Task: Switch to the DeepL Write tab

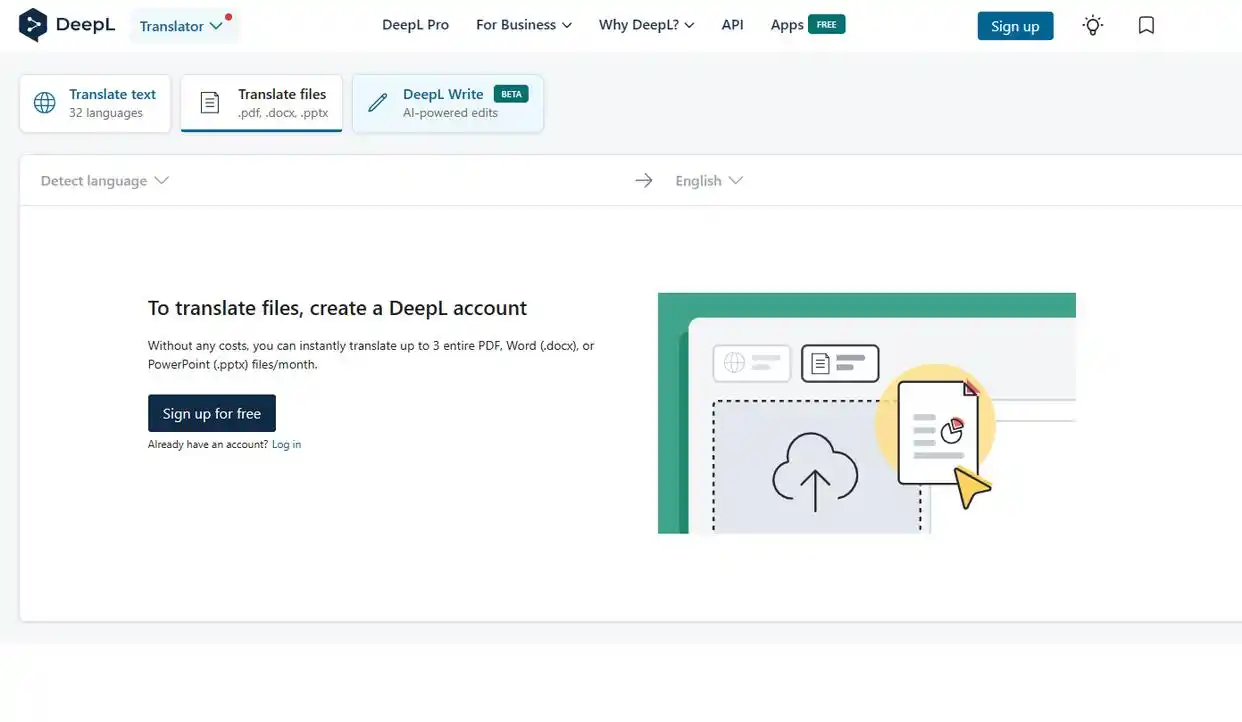Action: pyautogui.click(x=448, y=103)
